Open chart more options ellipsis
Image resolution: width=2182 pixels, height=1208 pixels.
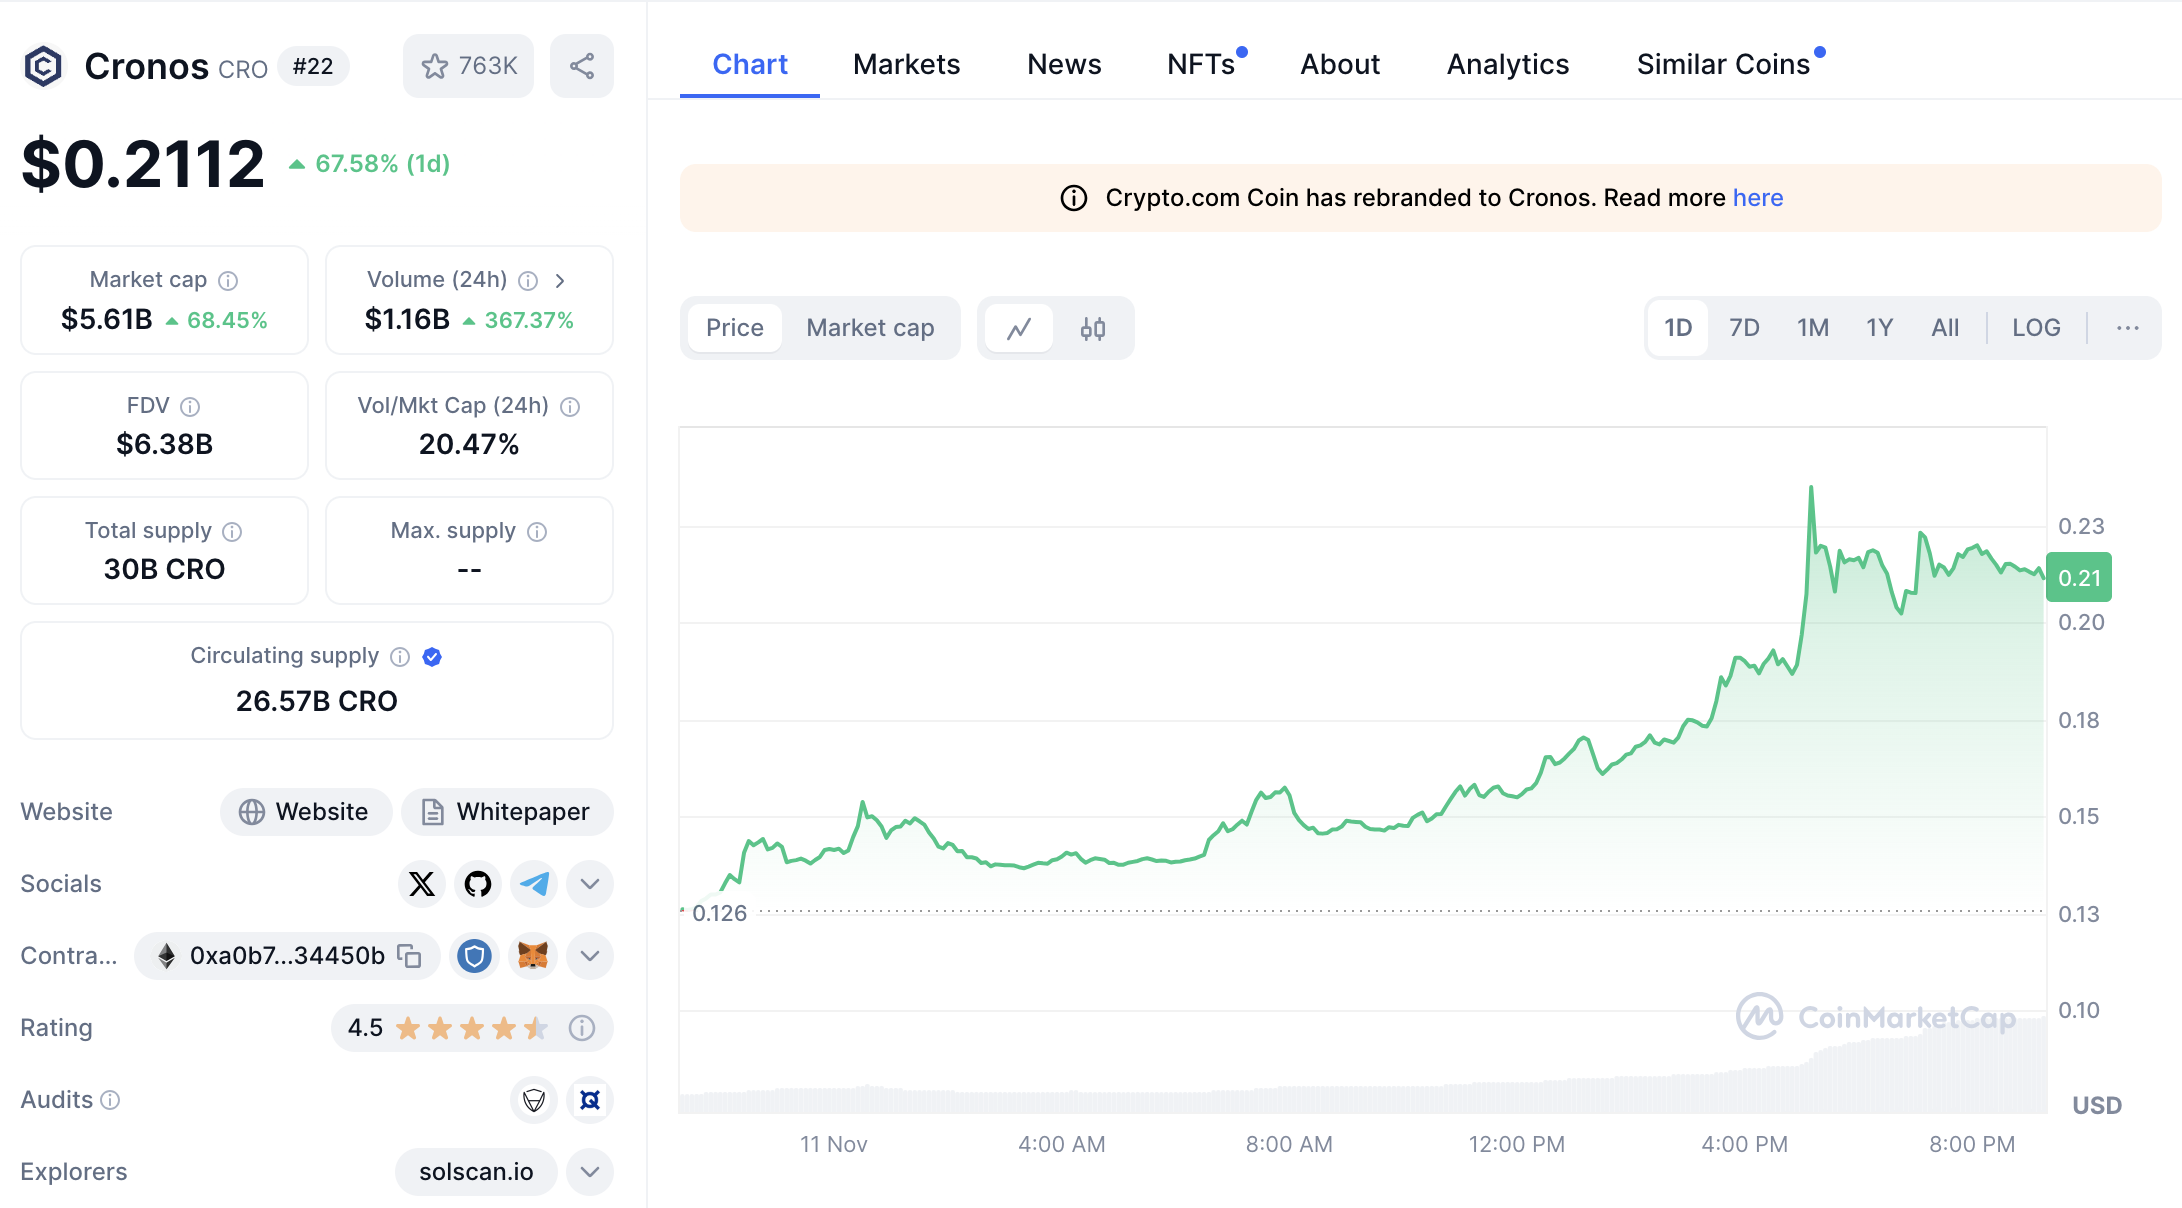click(2128, 328)
